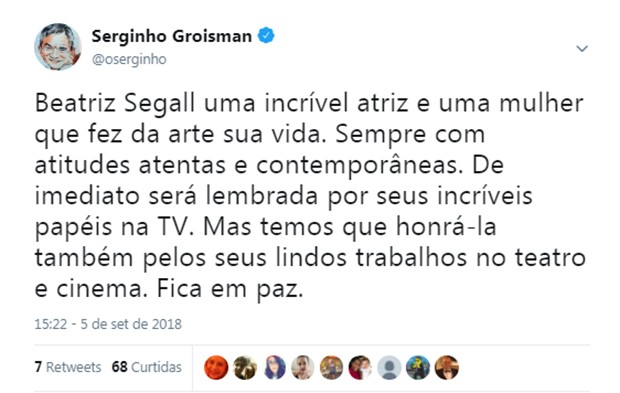This screenshot has width=620, height=393.
Task: Open the orange-toned figure liker avatar
Action: pyautogui.click(x=331, y=367)
